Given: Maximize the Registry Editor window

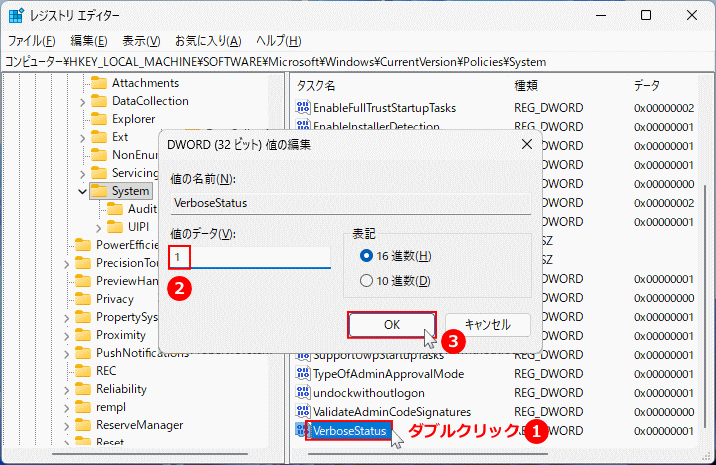Looking at the screenshot, I should click(x=646, y=15).
